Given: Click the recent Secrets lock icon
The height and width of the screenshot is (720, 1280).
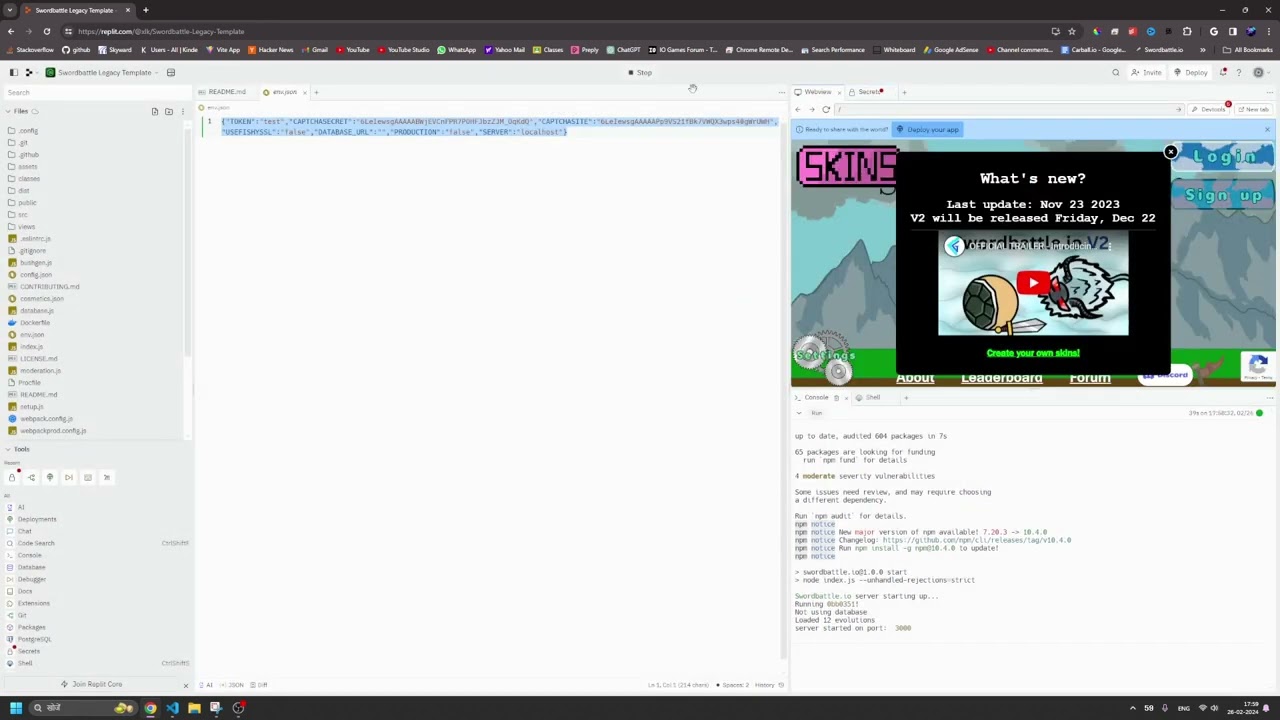Looking at the screenshot, I should 12,477.
